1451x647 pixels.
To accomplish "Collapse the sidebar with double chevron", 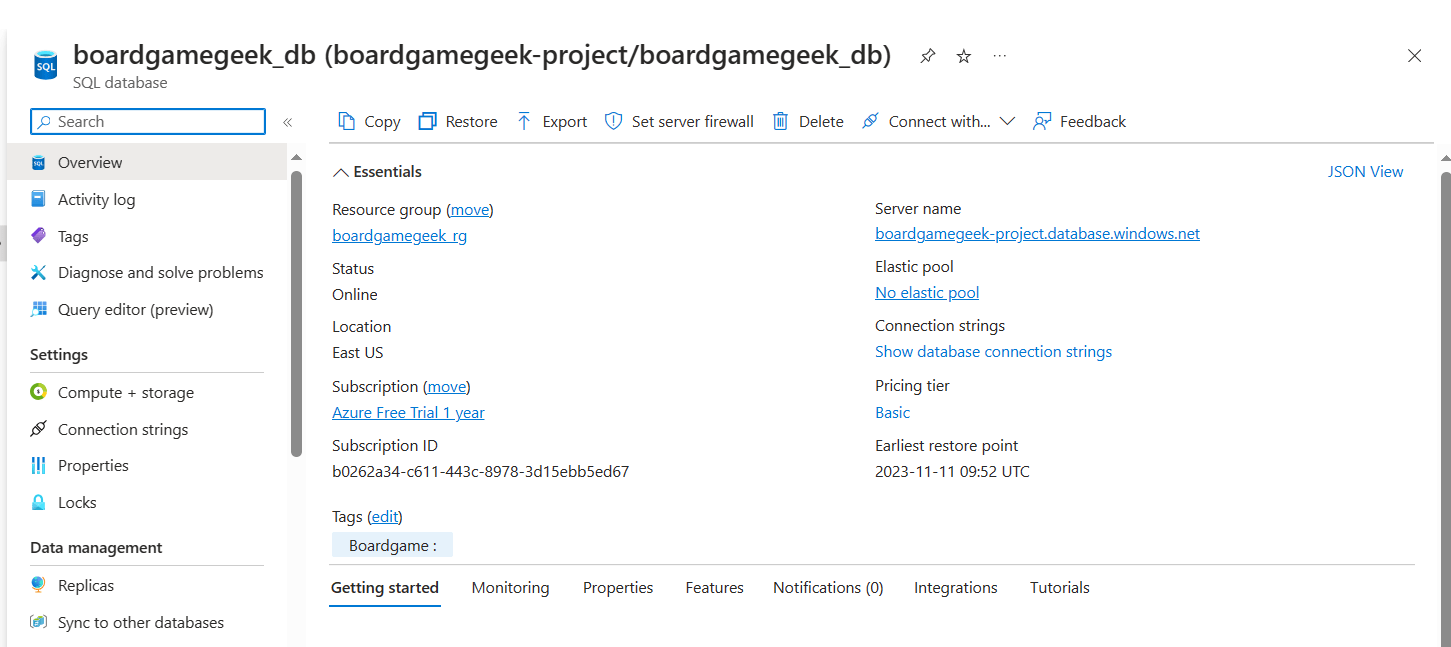I will pos(287,122).
